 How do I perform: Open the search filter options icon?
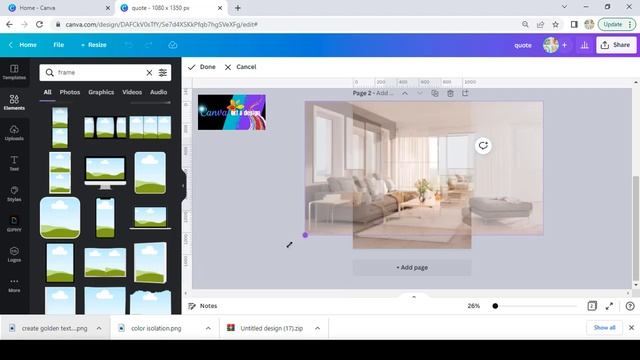pyautogui.click(x=162, y=73)
